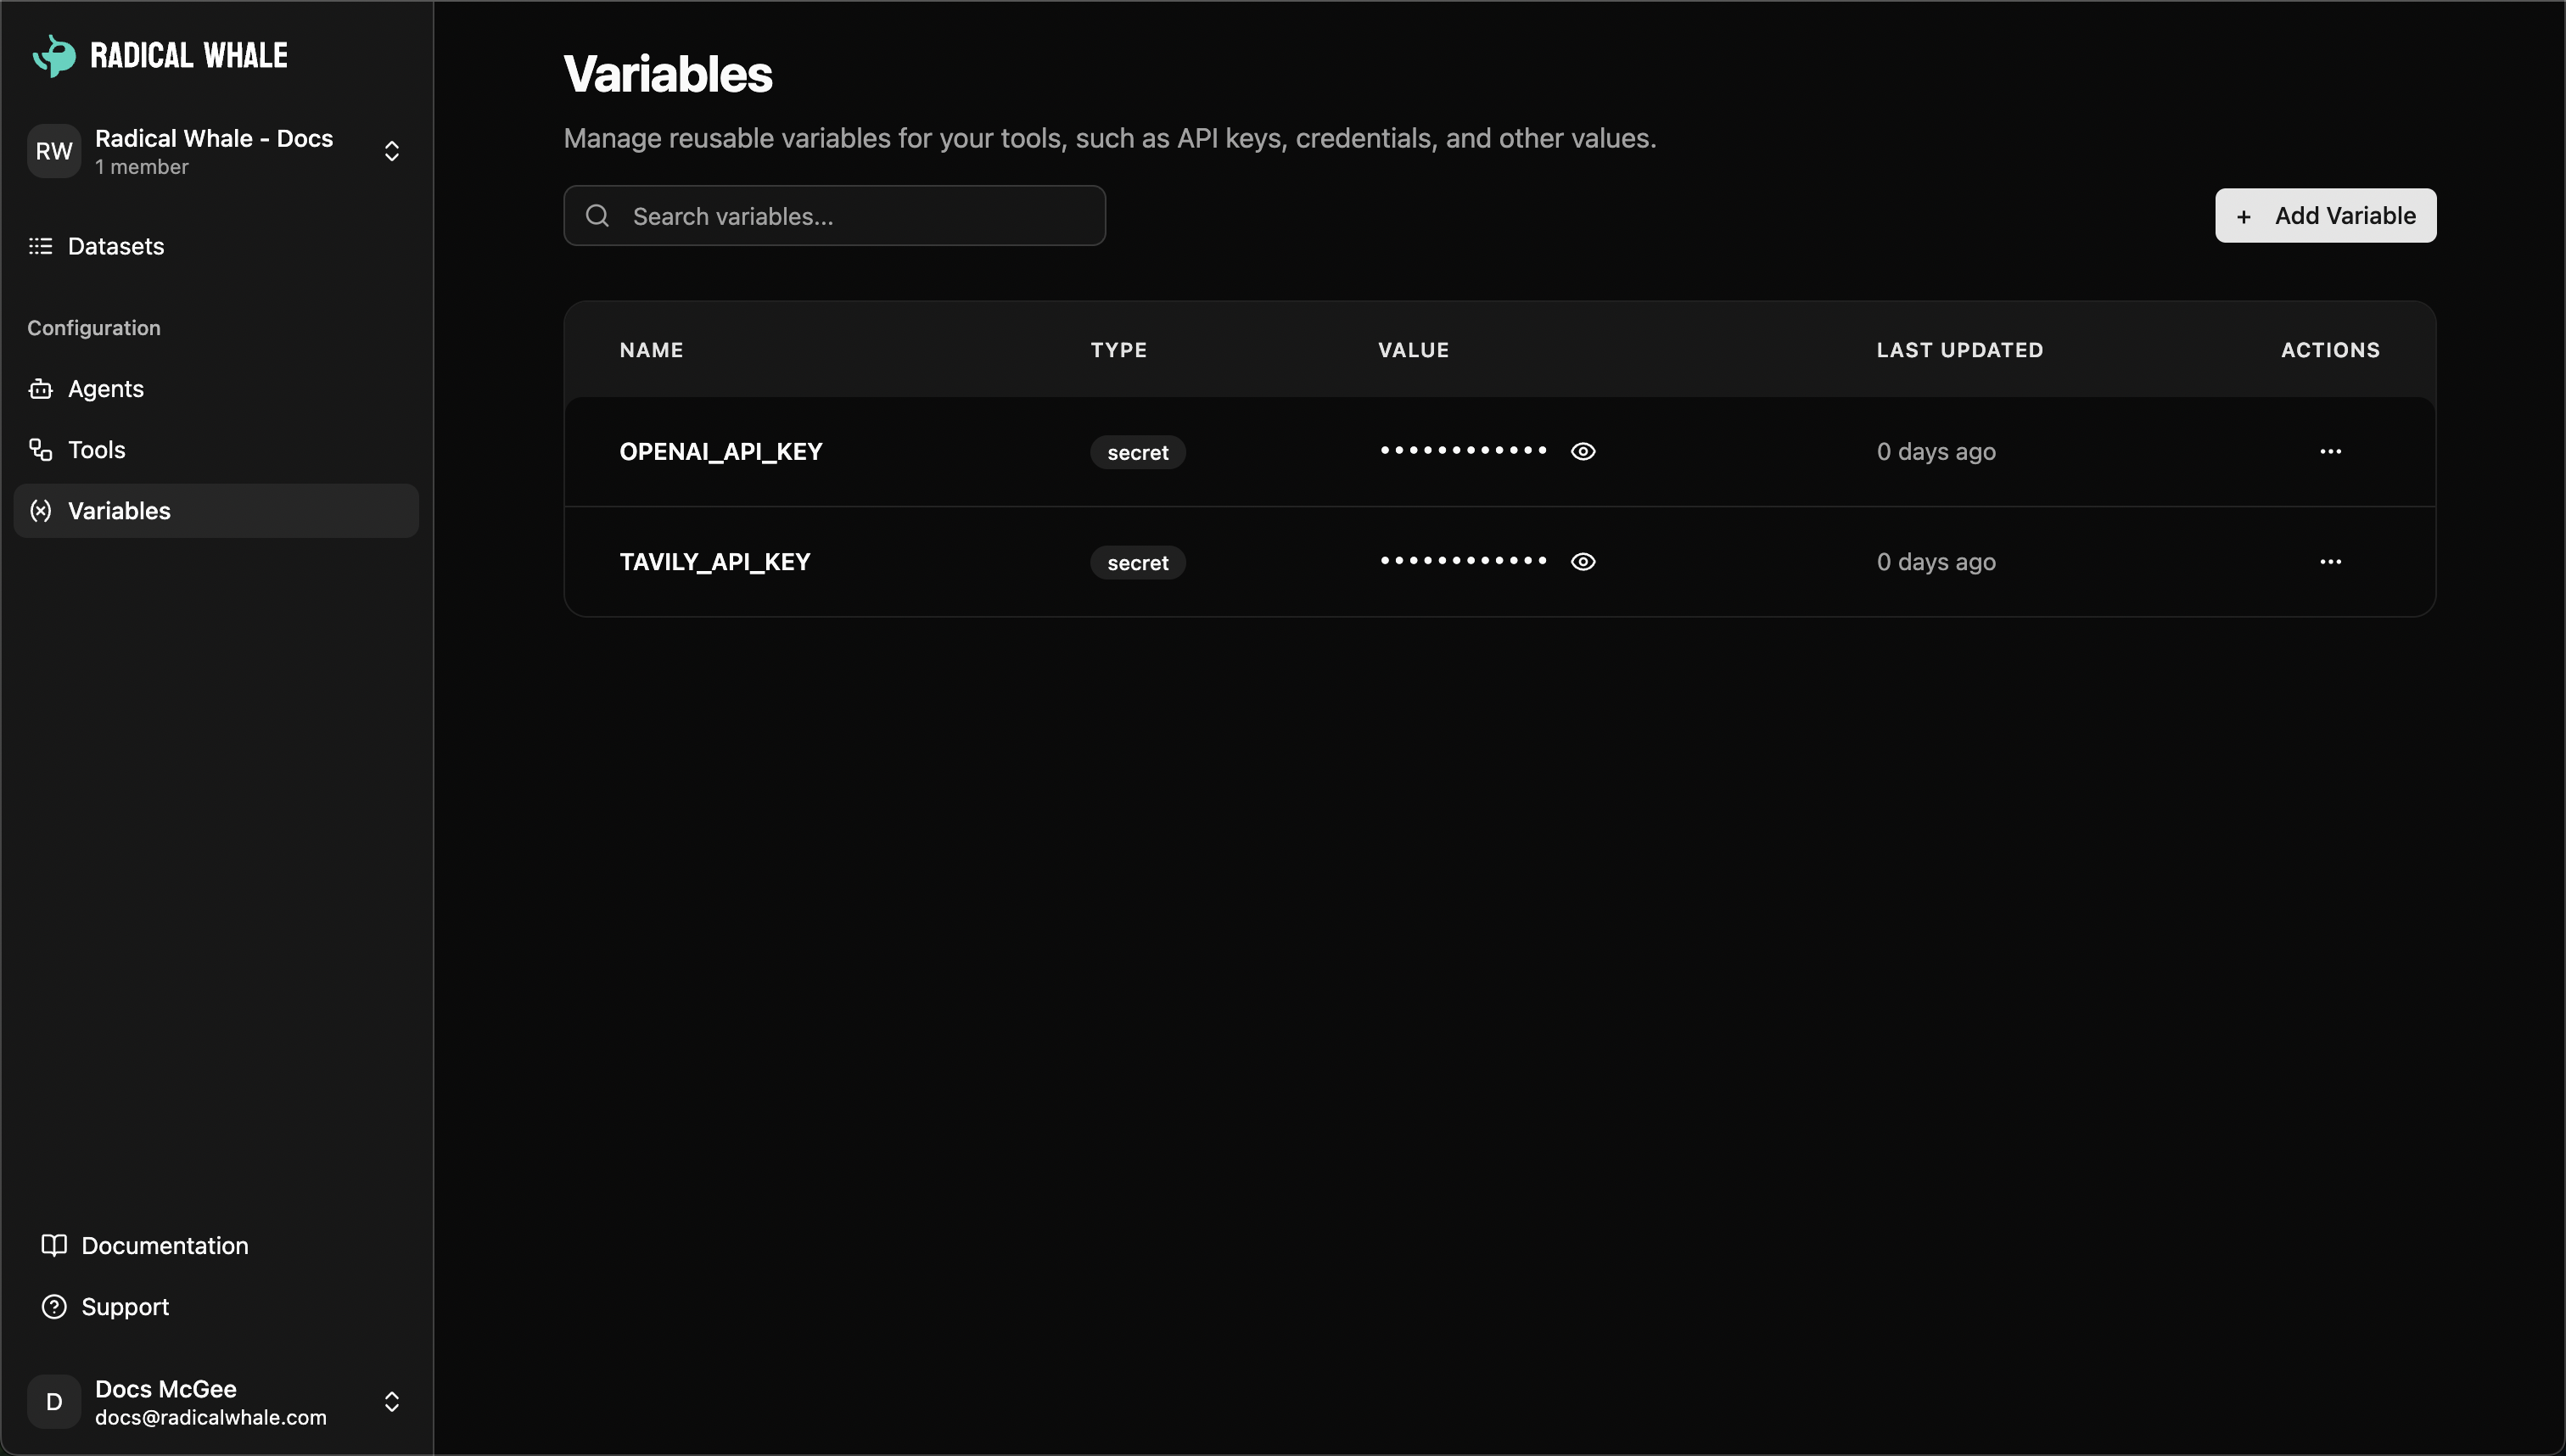Click the Add Variable button
The image size is (2566, 1456).
pyautogui.click(x=2324, y=215)
